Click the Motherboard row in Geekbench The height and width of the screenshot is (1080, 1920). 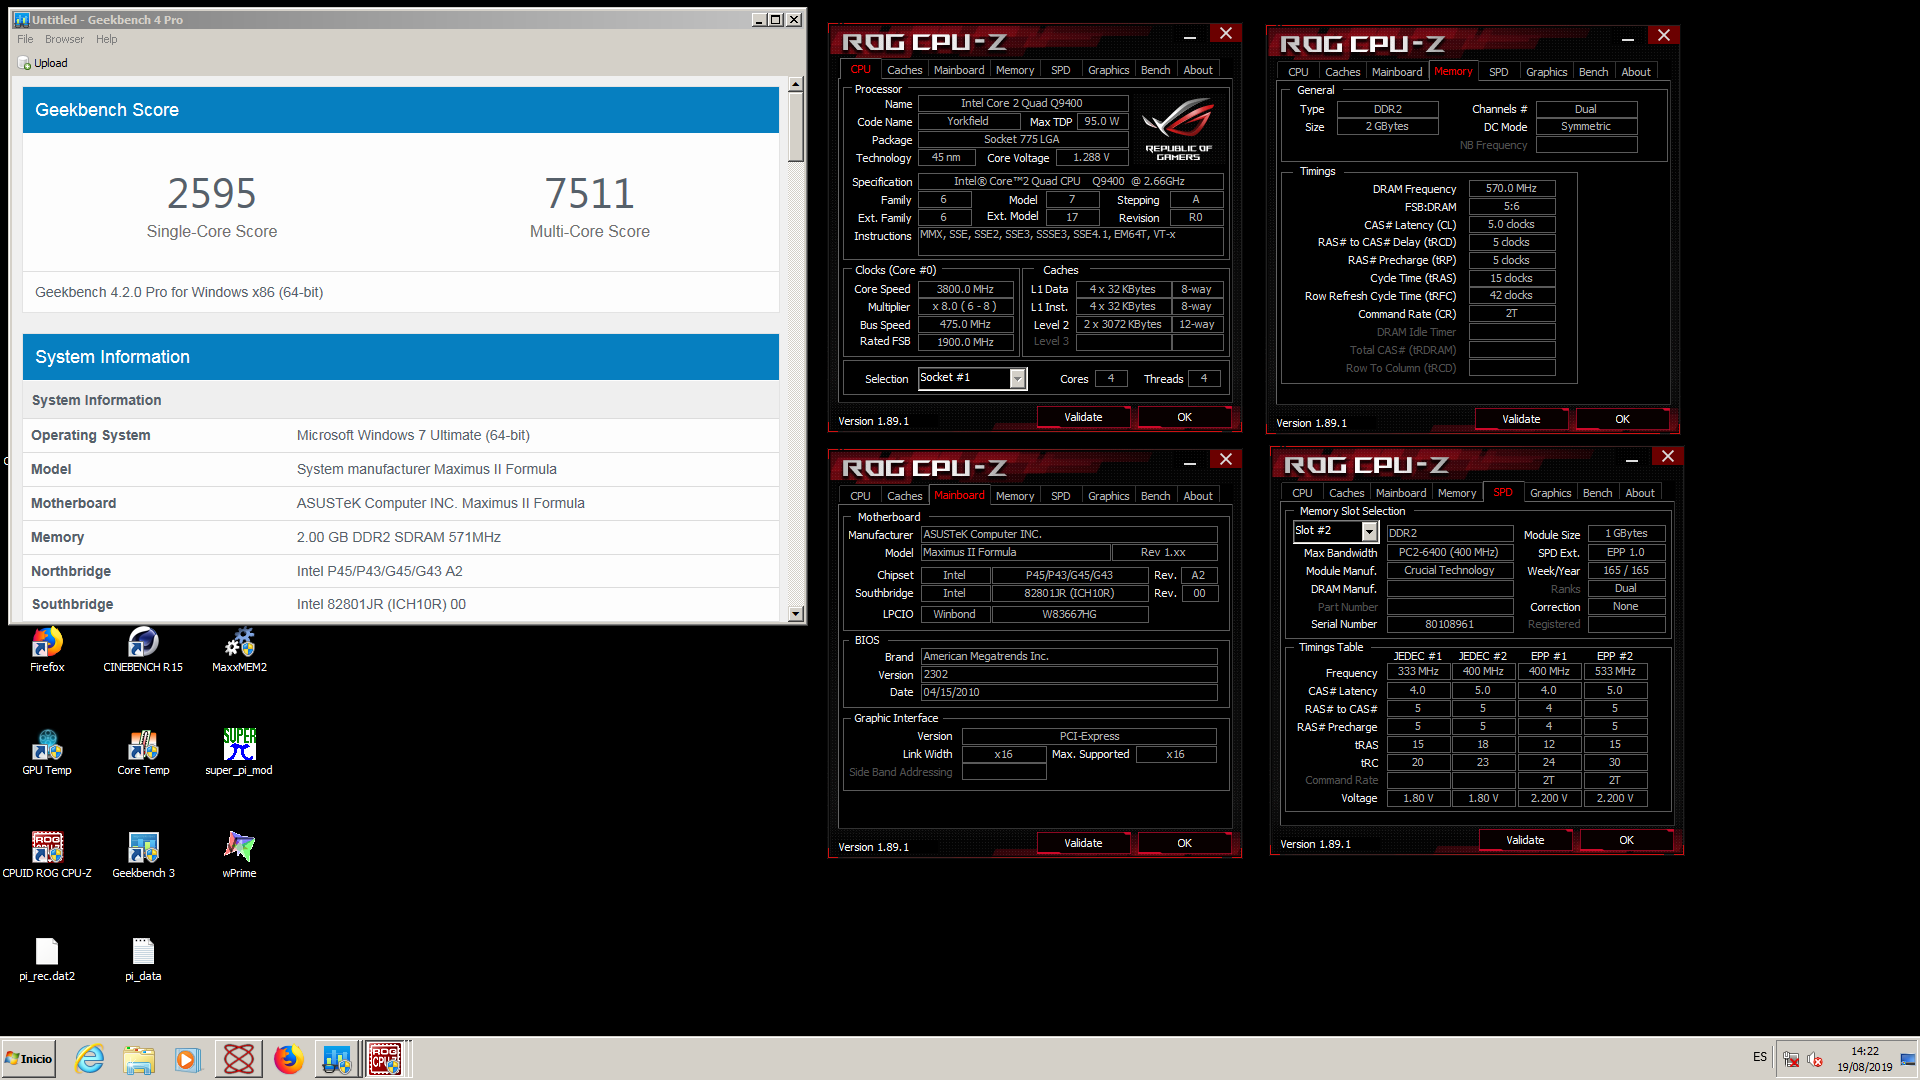click(x=401, y=503)
